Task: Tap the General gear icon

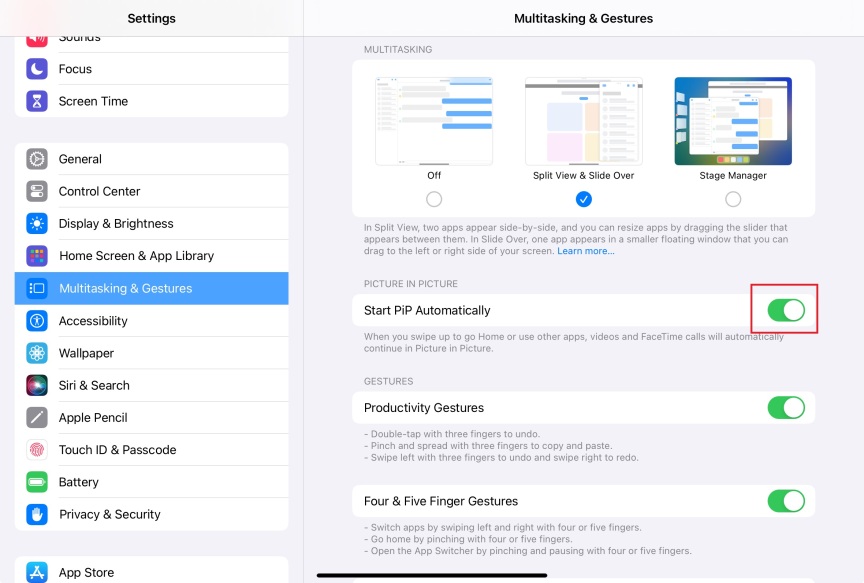Action: point(37,159)
